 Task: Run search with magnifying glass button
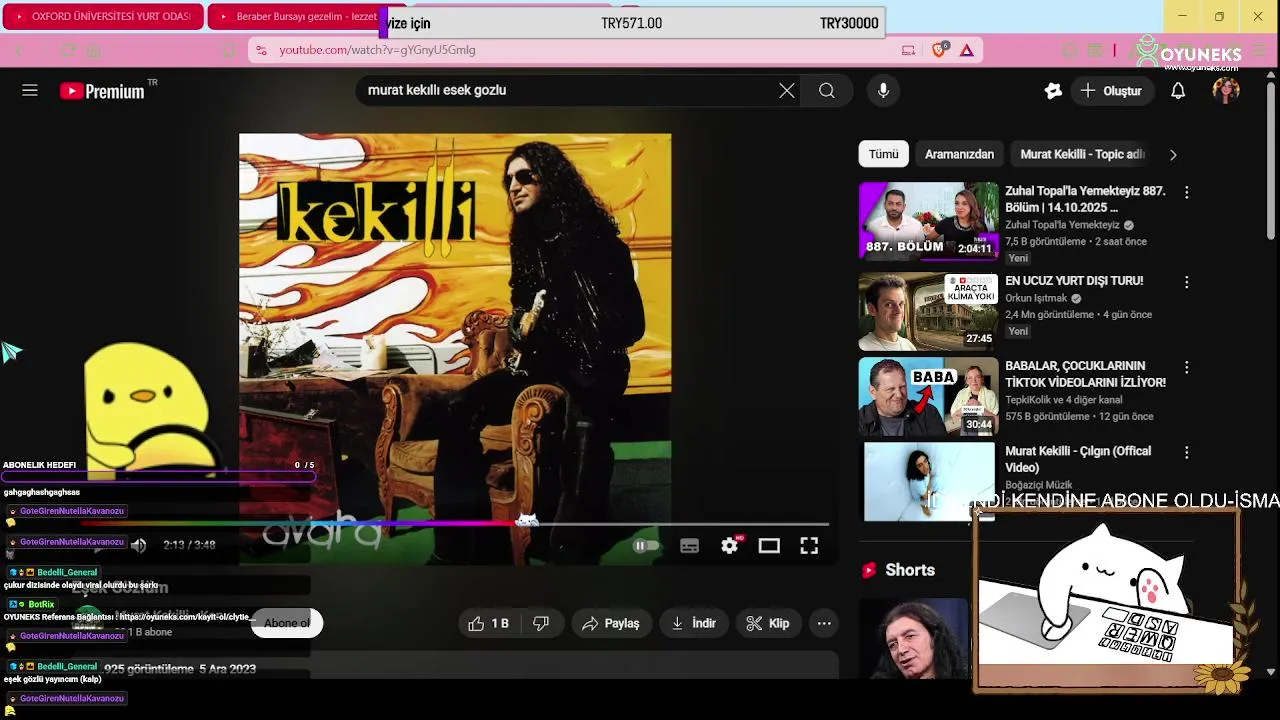point(827,91)
